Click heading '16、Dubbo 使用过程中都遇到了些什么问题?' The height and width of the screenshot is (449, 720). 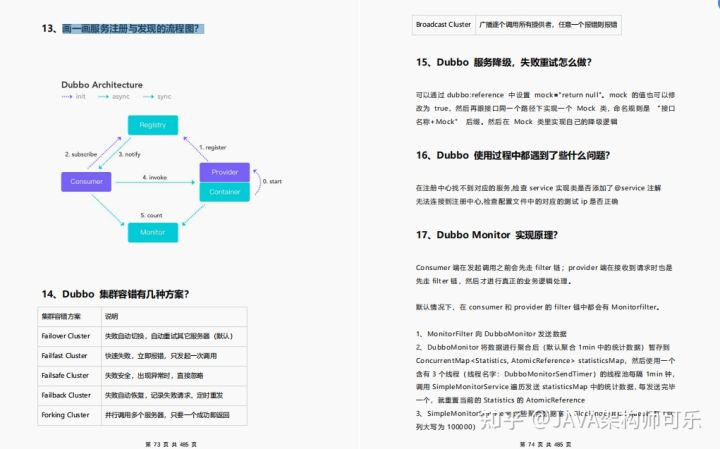[513, 156]
